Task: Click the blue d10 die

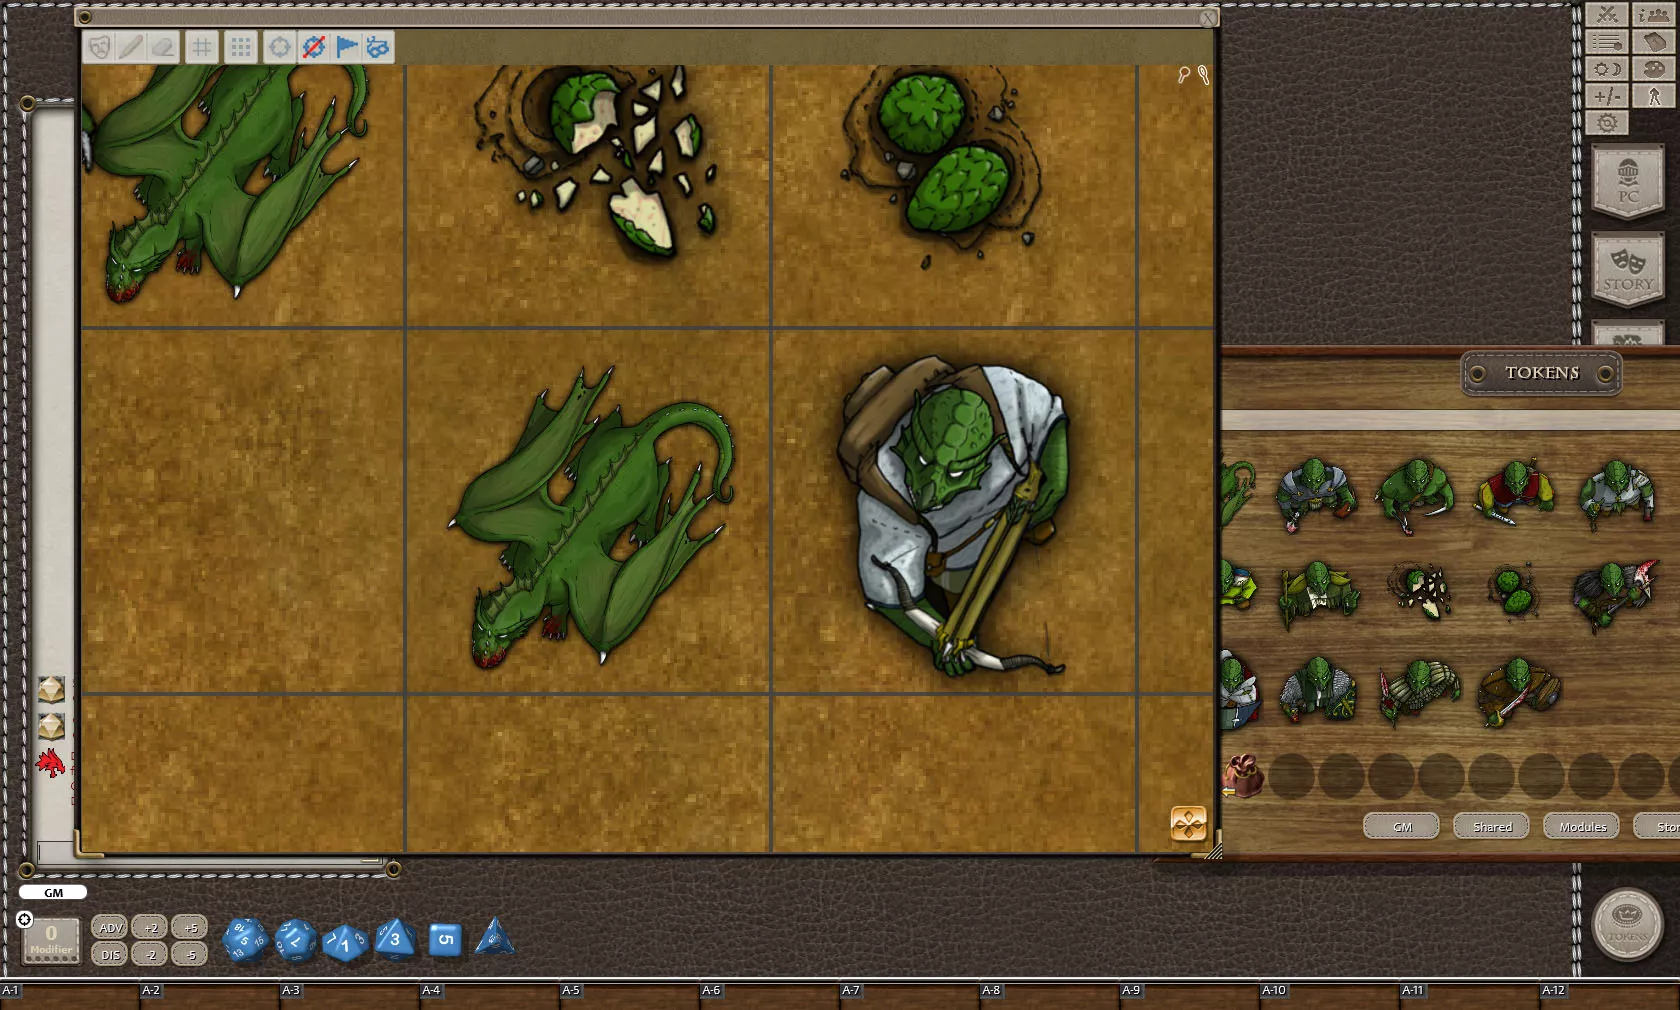Action: point(345,942)
